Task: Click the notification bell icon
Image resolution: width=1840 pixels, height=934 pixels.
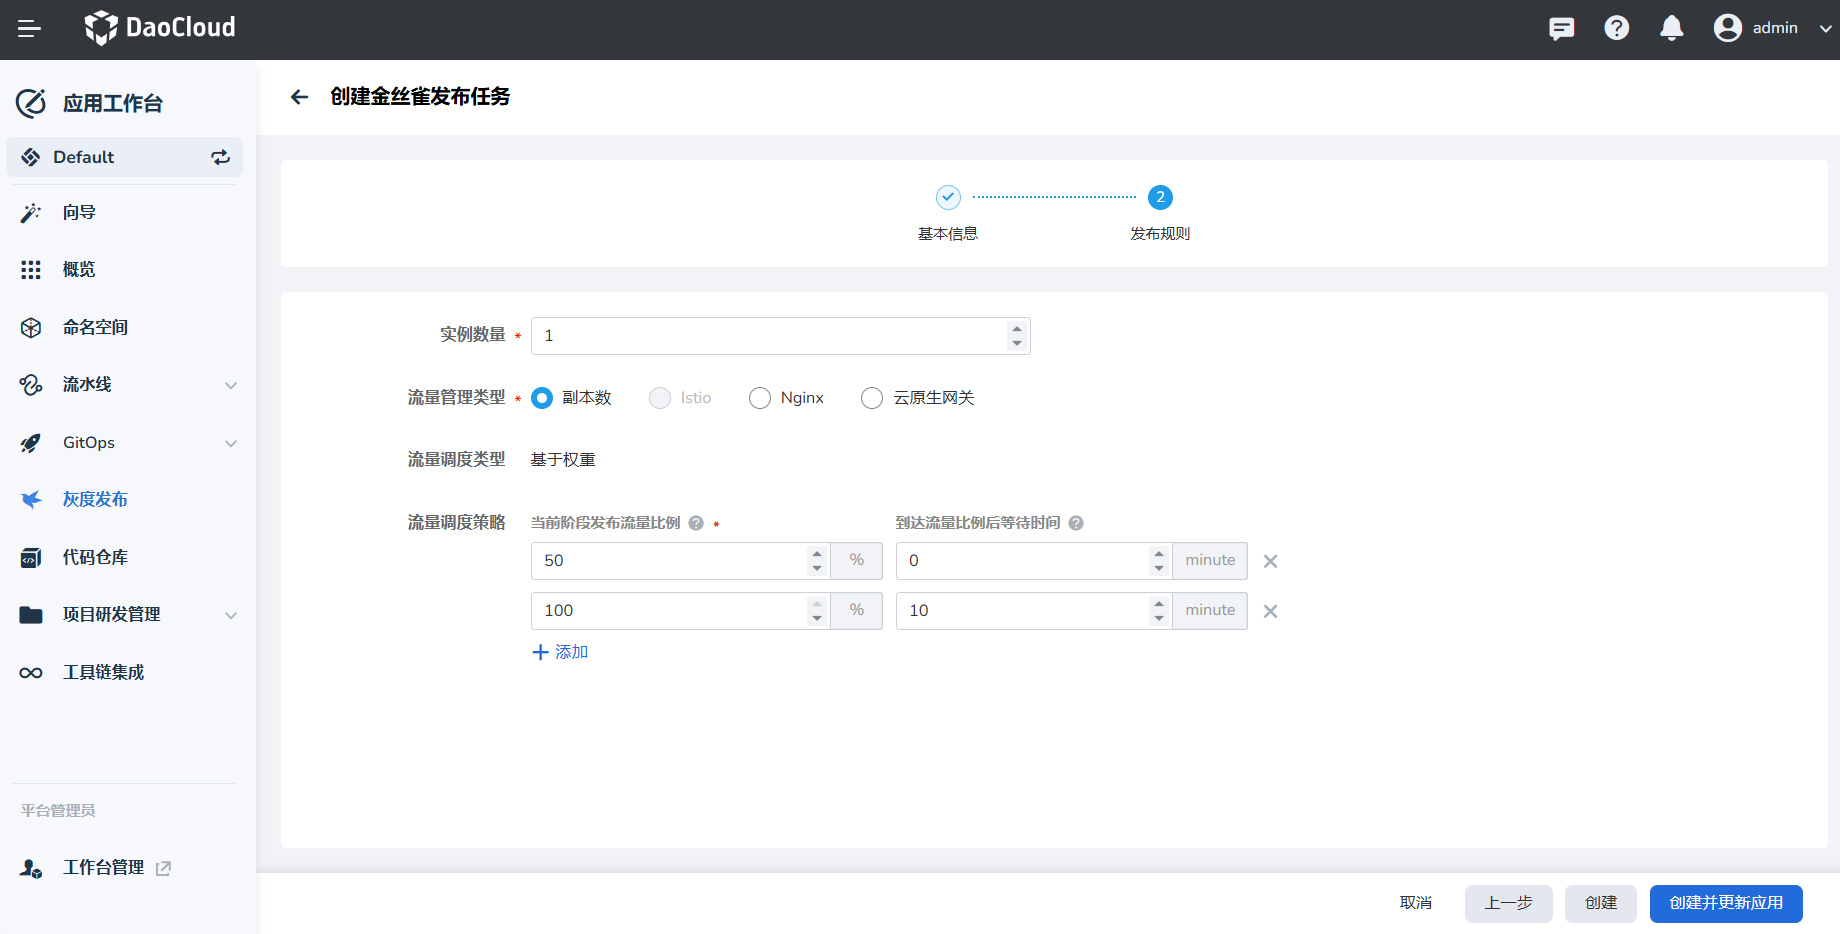Action: (x=1671, y=29)
